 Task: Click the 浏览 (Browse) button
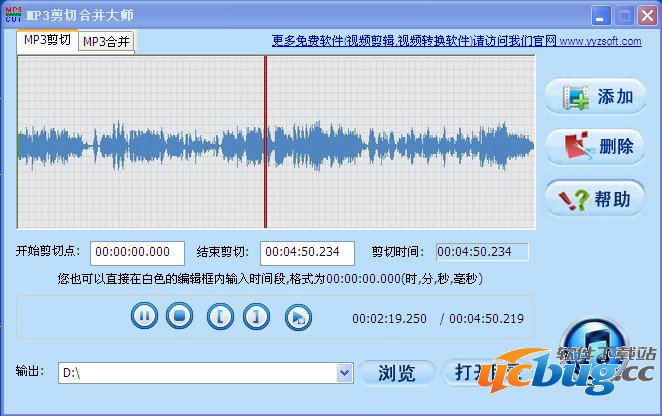(x=397, y=372)
